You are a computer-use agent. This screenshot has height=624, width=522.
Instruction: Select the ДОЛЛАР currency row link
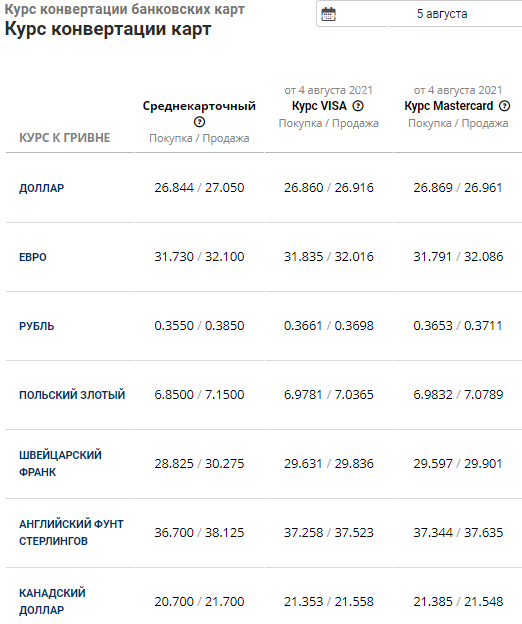[41, 188]
